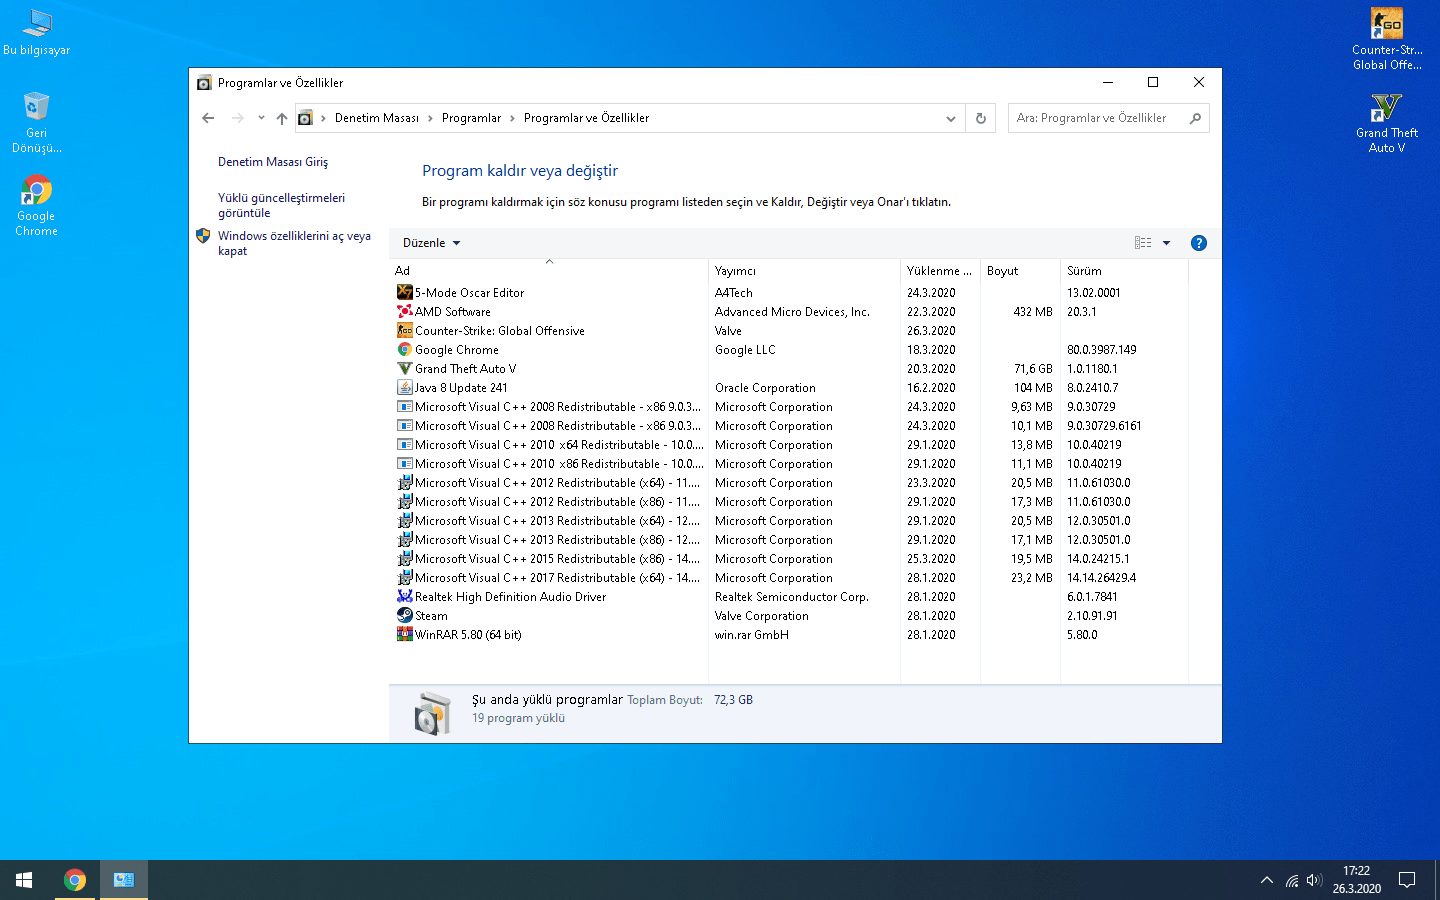Sort by the Yayımcı column header
This screenshot has height=900, width=1440.
coord(804,271)
